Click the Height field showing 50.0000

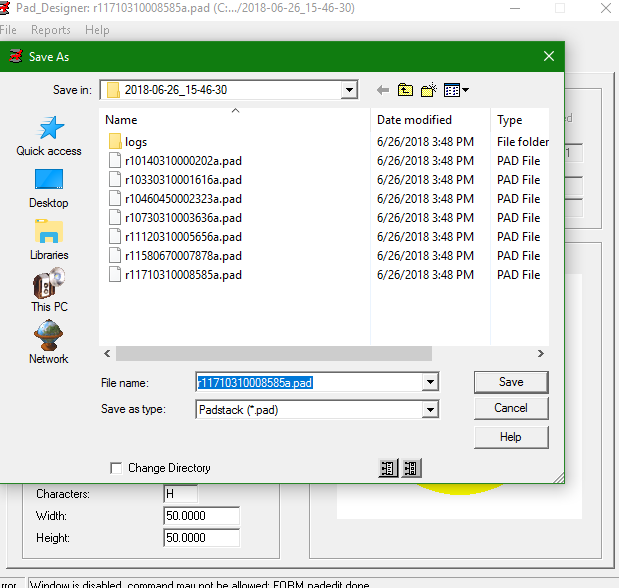(x=201, y=538)
